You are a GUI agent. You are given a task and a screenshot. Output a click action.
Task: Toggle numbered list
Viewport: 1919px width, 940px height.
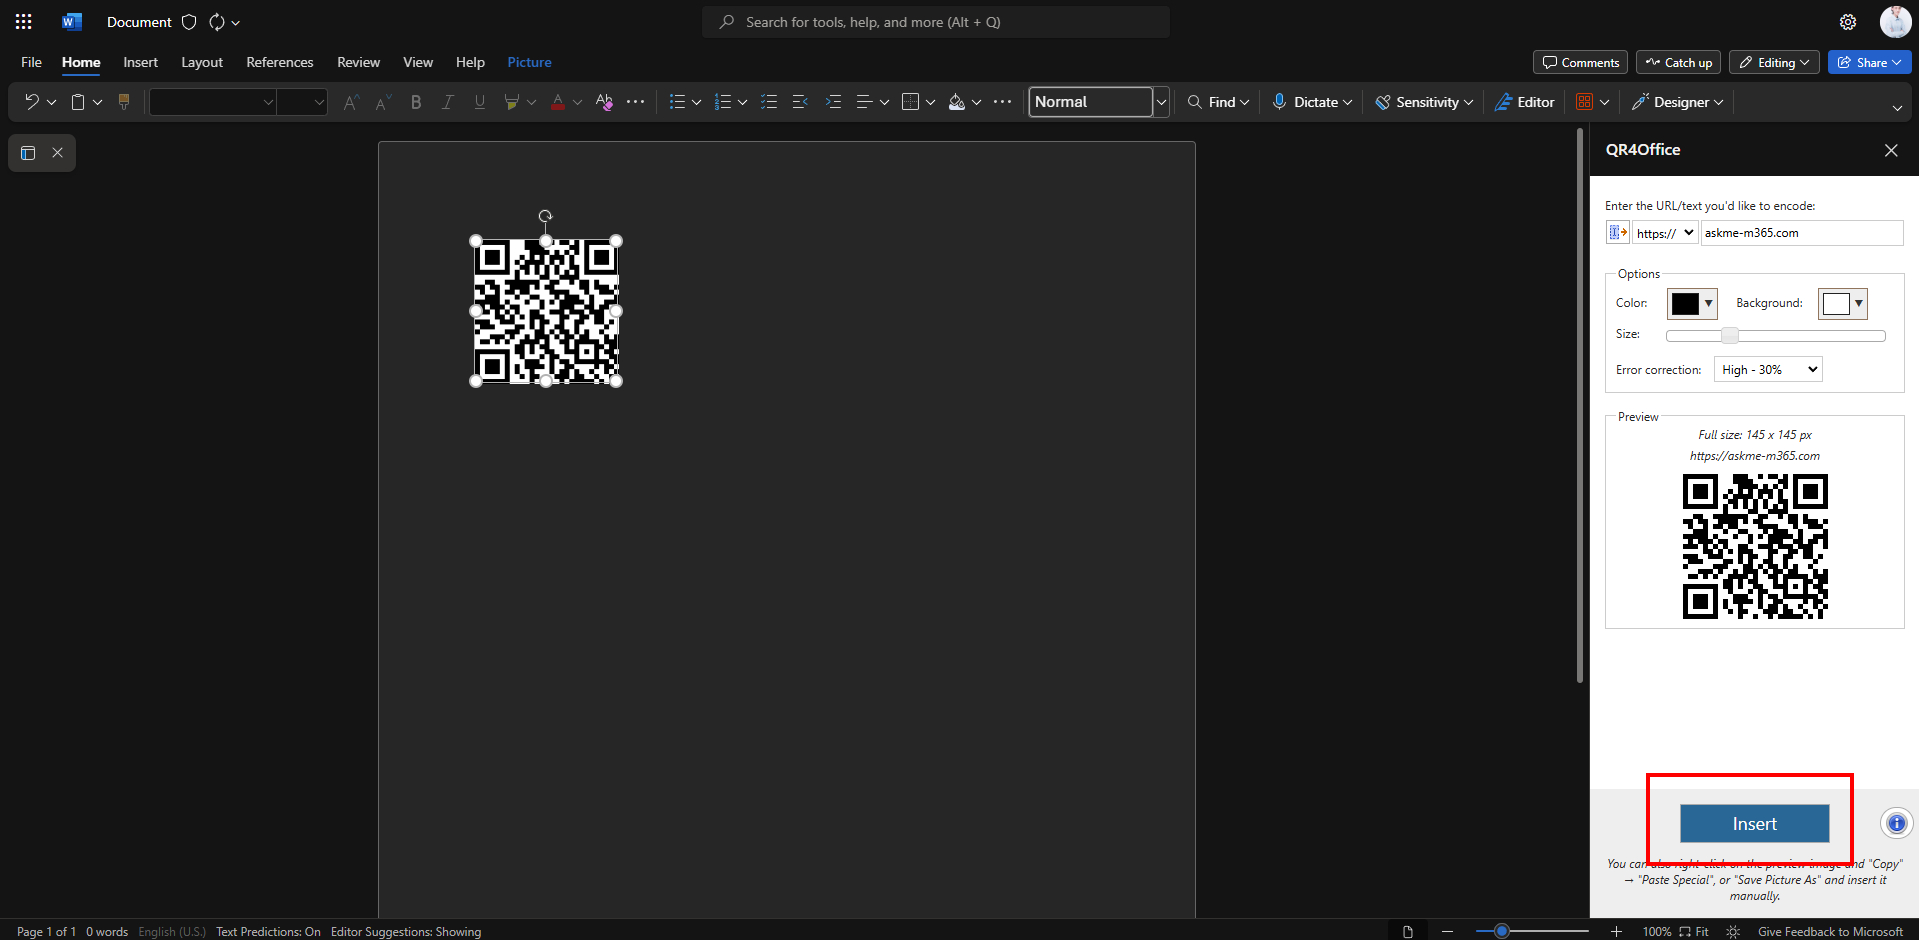pos(723,102)
